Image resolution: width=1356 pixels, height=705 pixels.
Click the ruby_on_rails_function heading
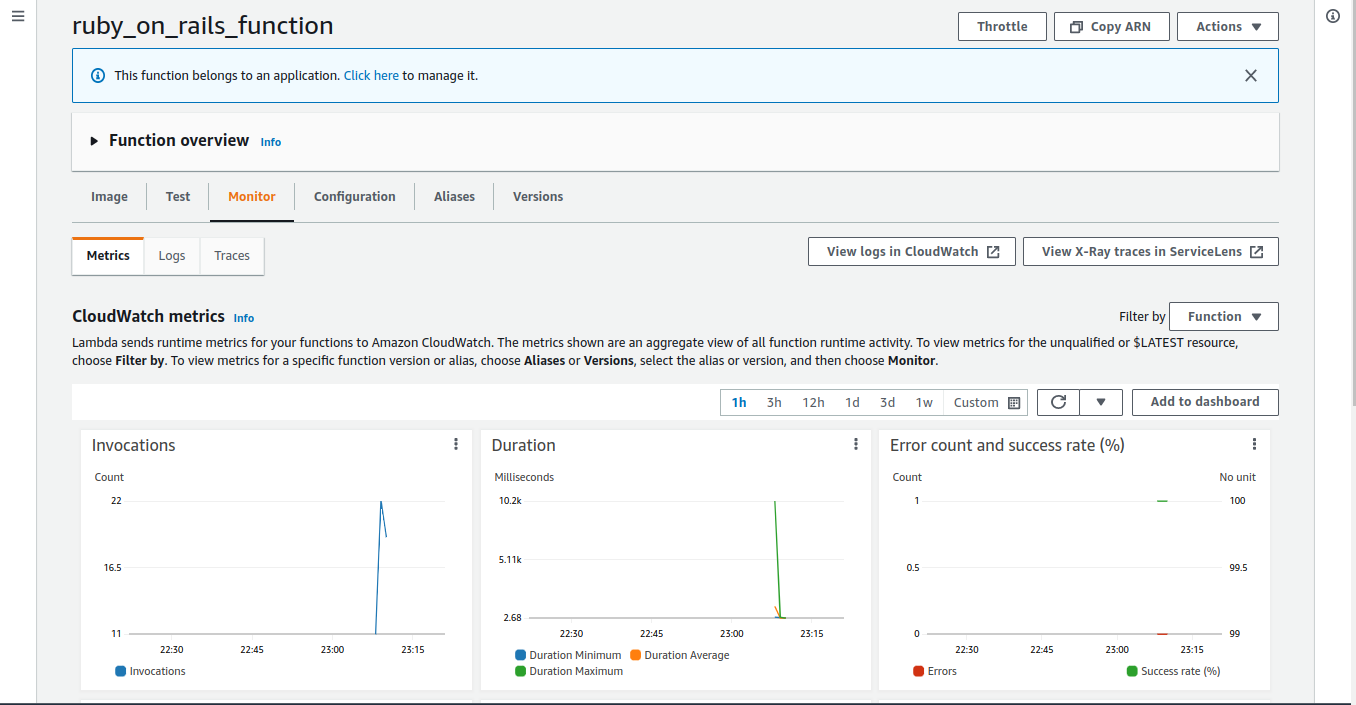tap(203, 26)
